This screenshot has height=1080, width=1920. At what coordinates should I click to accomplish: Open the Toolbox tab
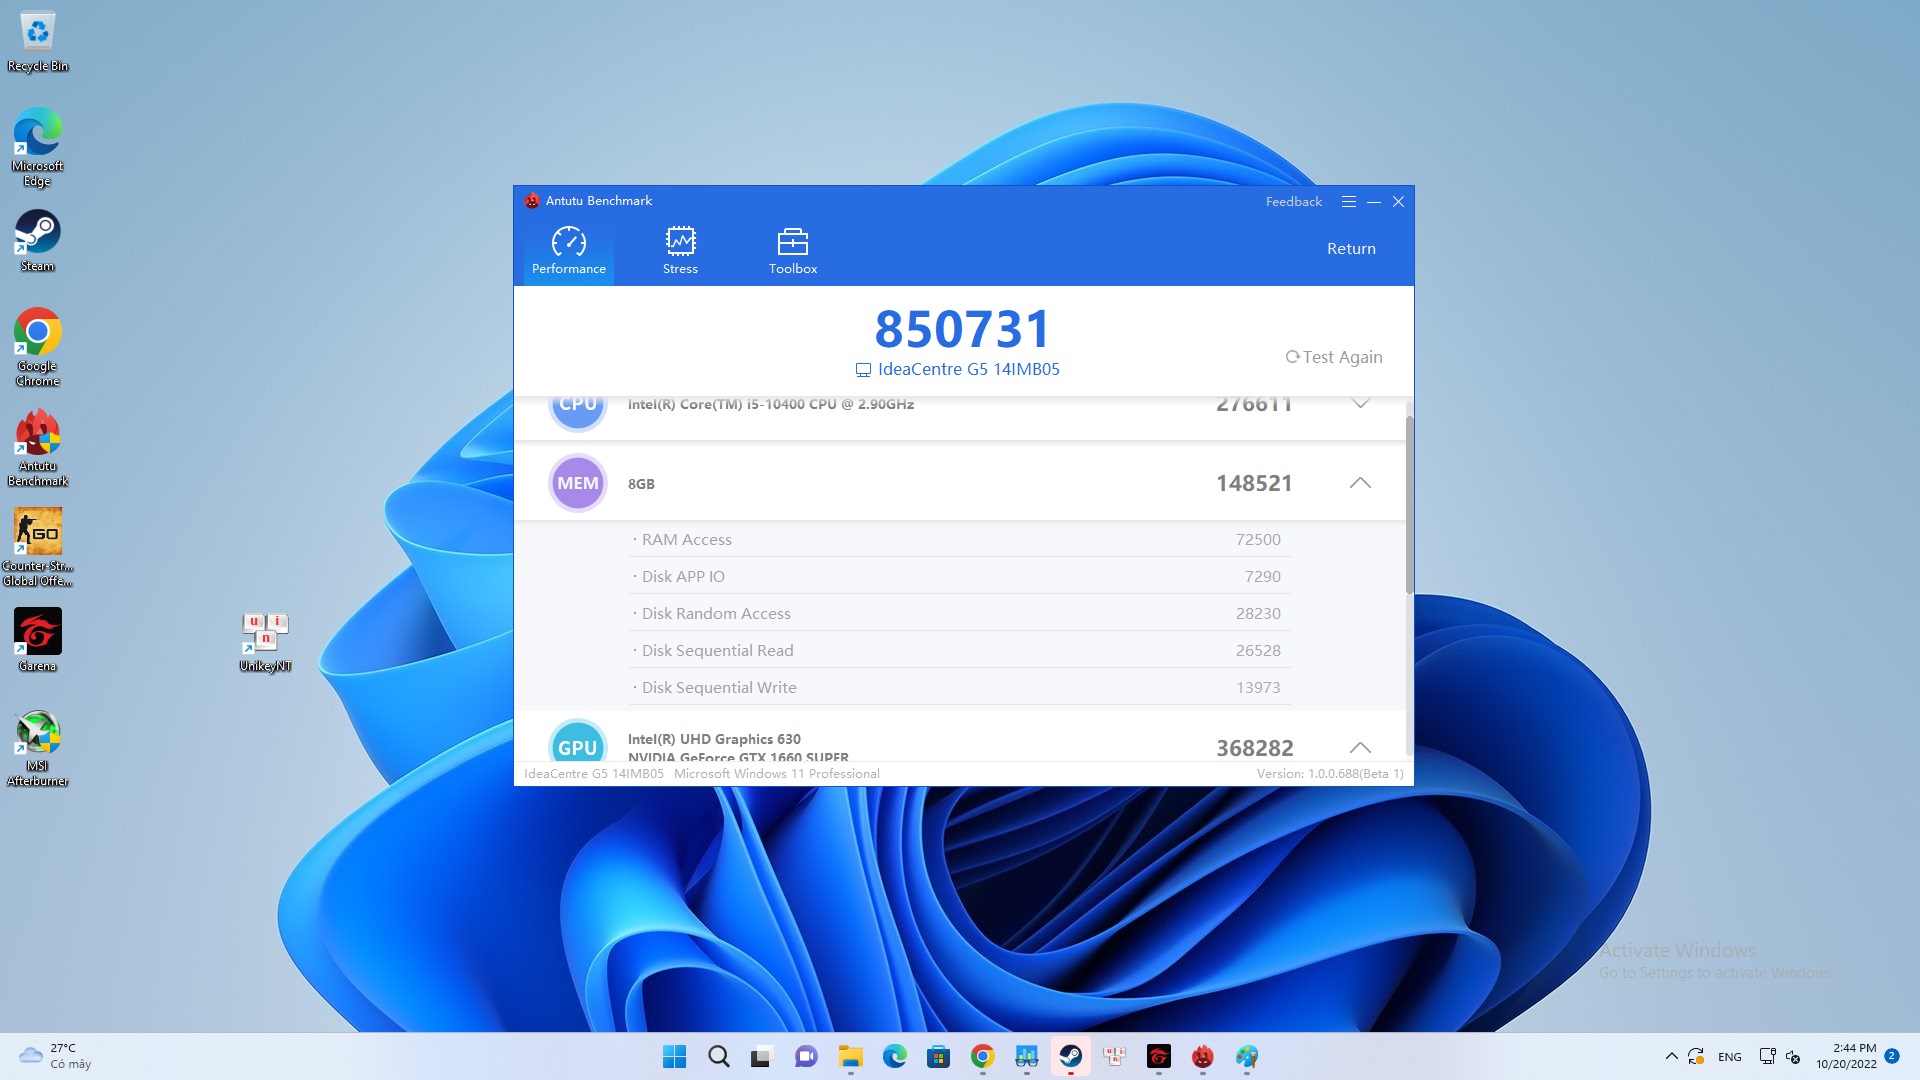(792, 250)
